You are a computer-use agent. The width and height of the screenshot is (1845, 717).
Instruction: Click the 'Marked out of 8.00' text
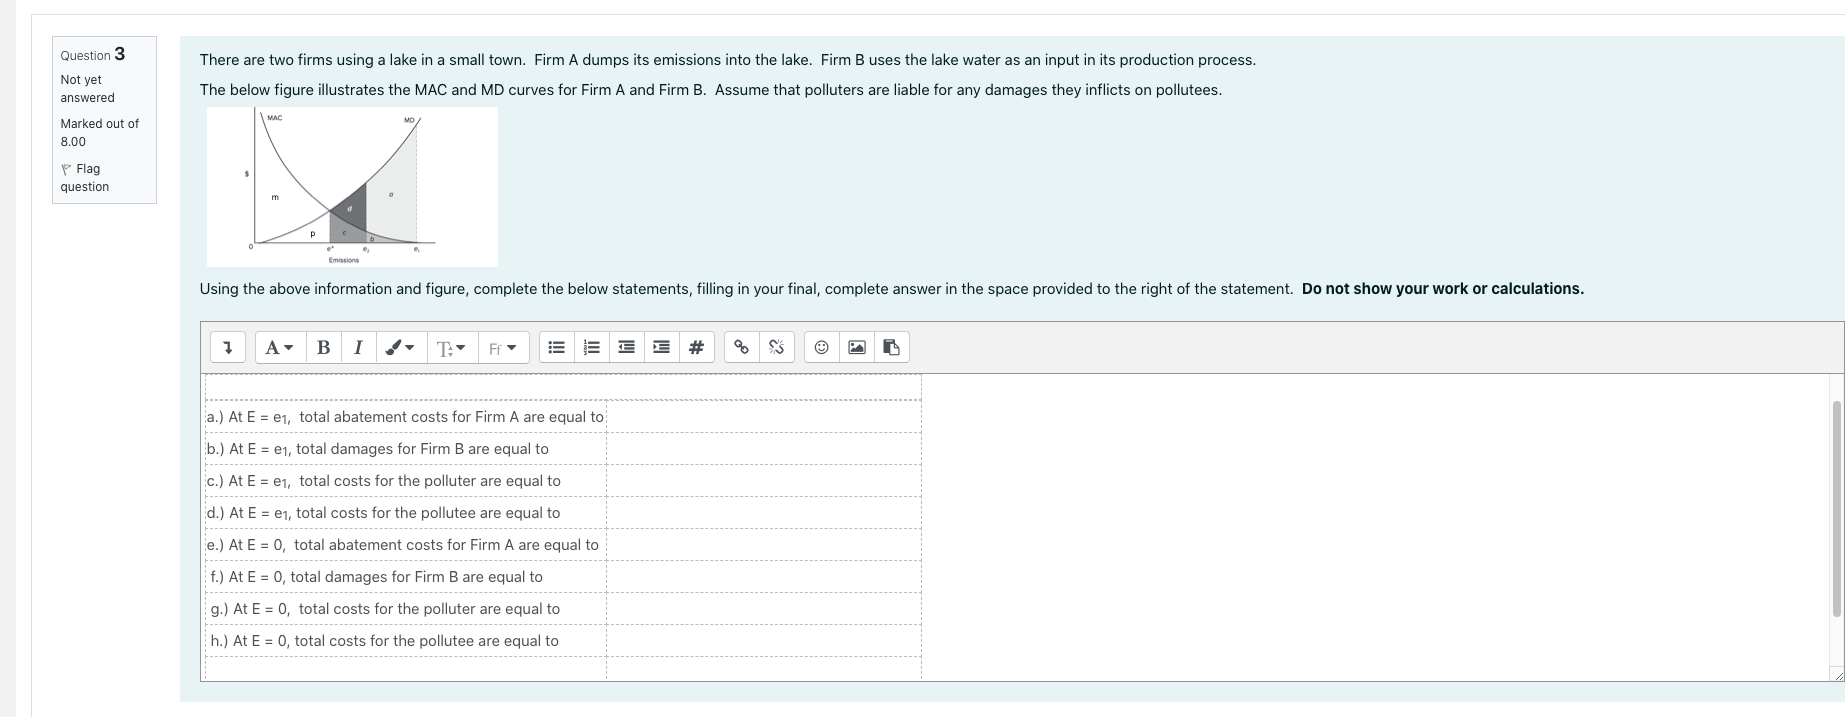(99, 132)
